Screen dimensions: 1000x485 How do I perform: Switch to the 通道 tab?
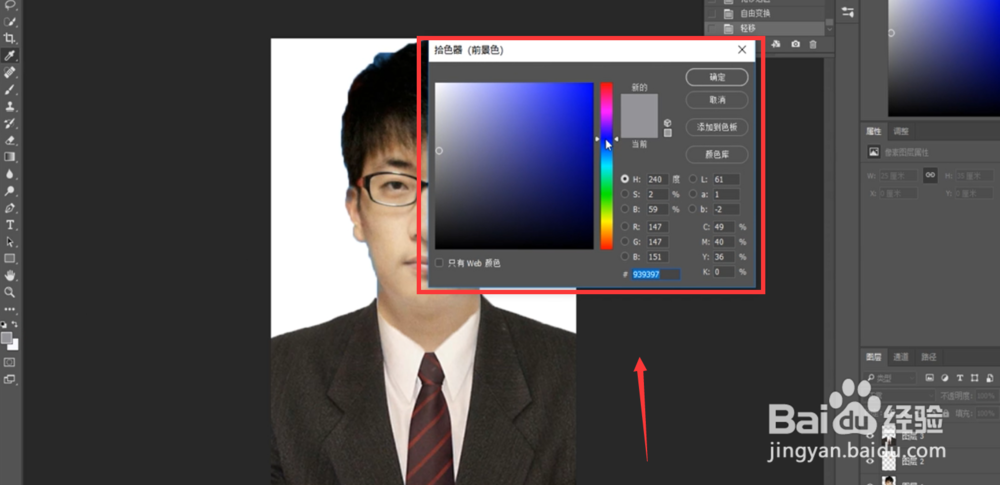pyautogui.click(x=900, y=357)
